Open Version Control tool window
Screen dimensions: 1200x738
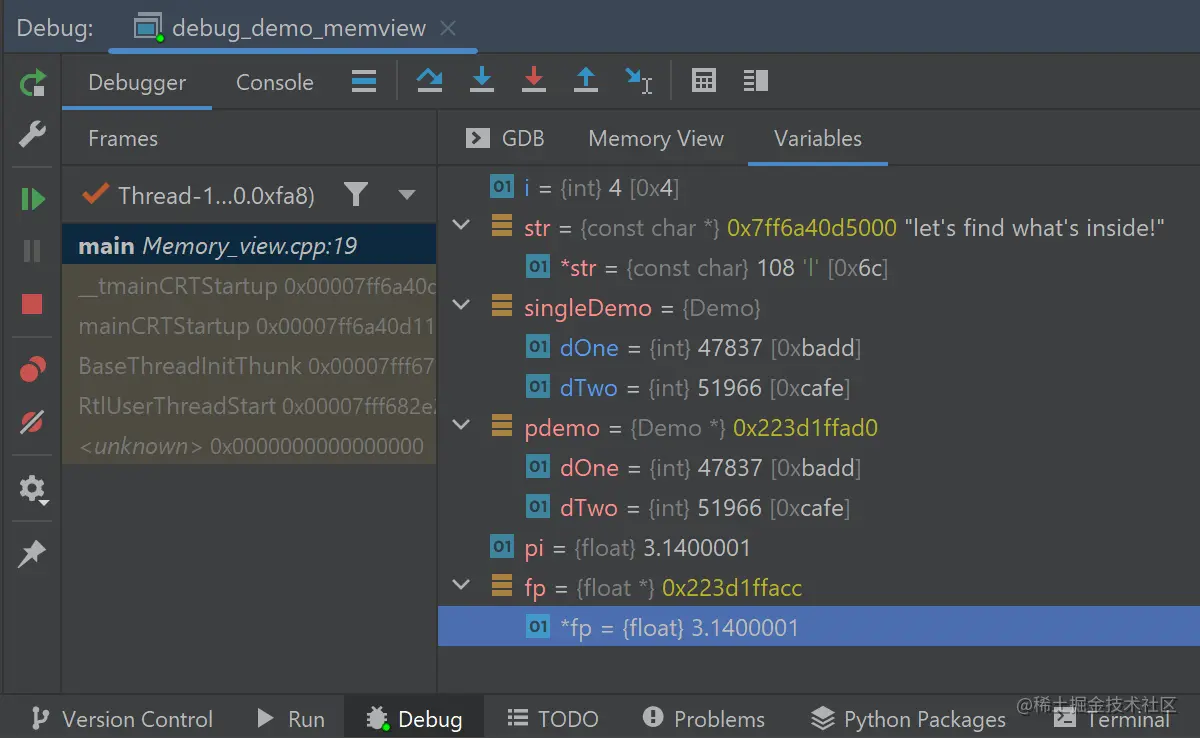coord(122,718)
